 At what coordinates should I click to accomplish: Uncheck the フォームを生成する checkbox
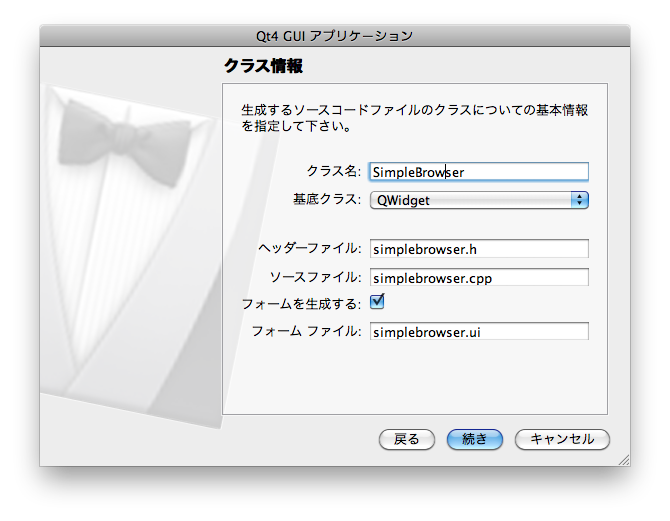377,302
